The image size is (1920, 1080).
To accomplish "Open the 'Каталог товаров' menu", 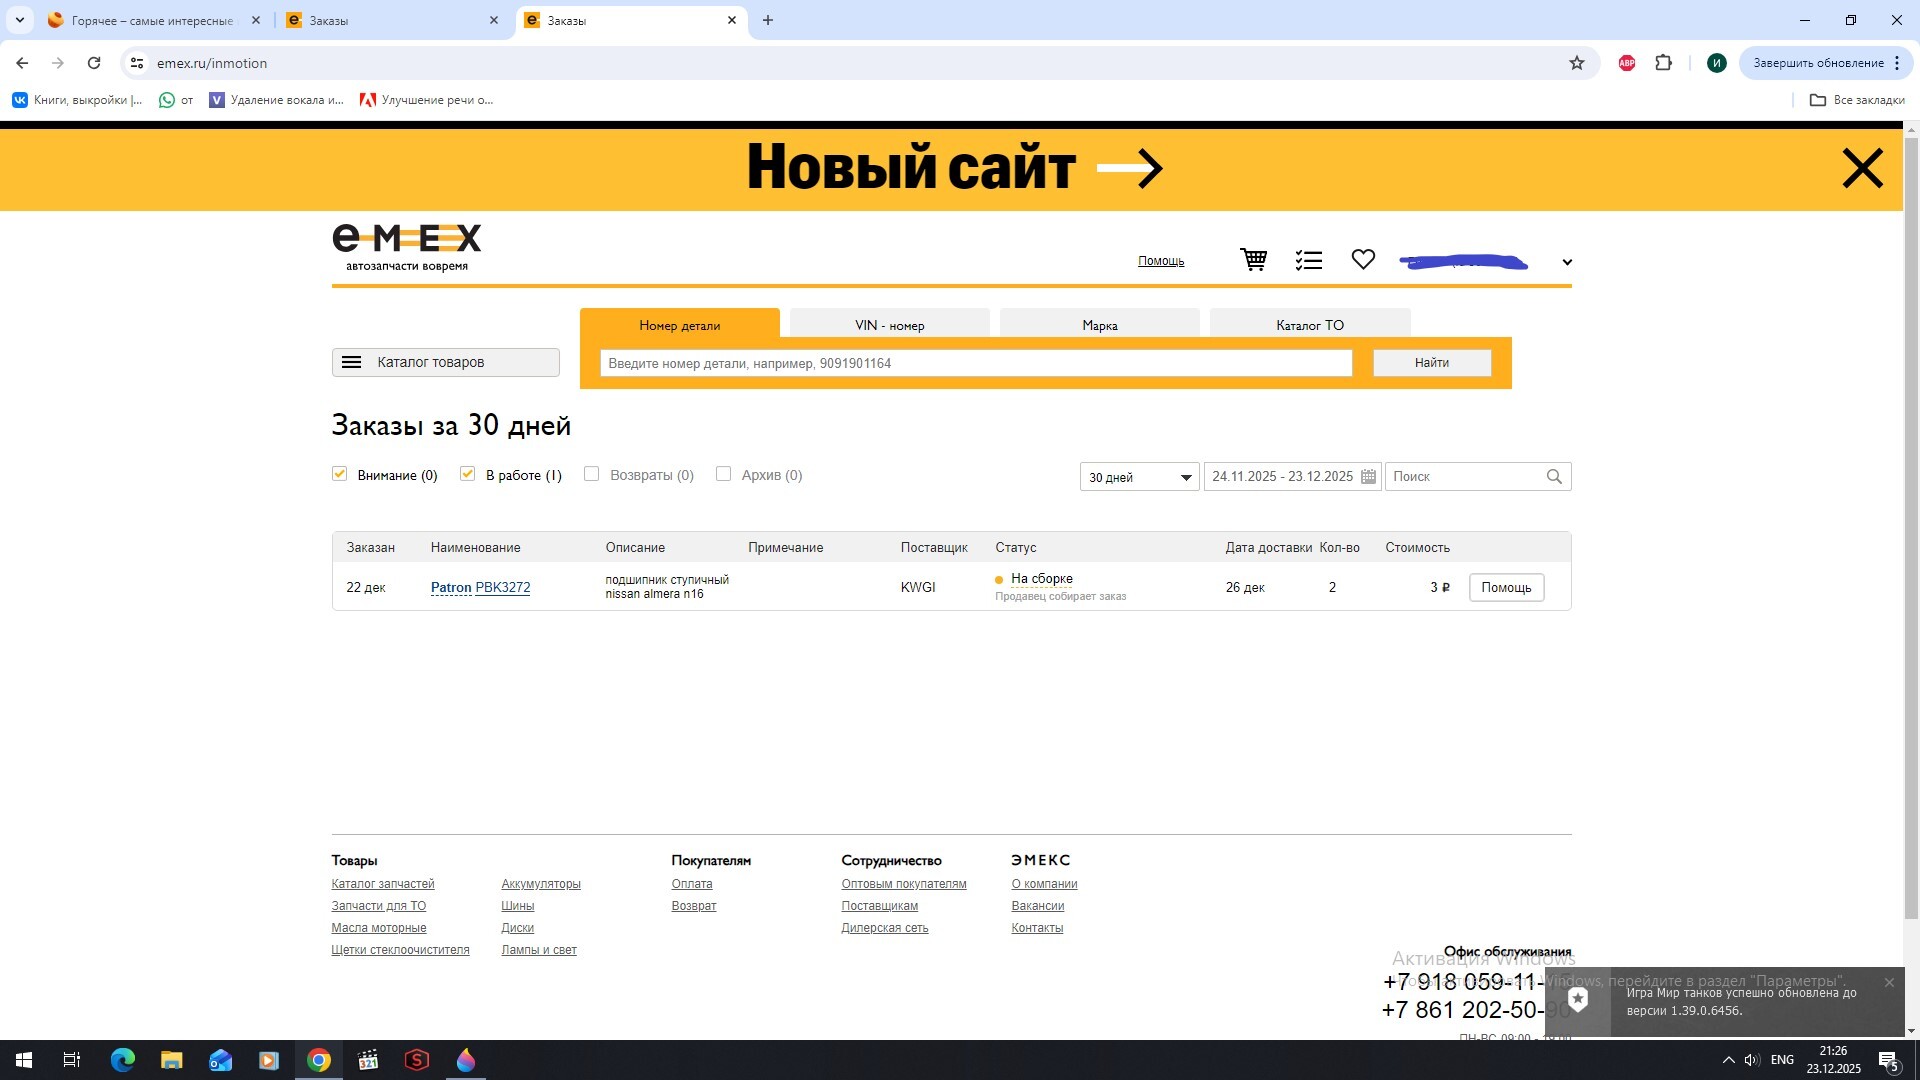I will pyautogui.click(x=445, y=362).
